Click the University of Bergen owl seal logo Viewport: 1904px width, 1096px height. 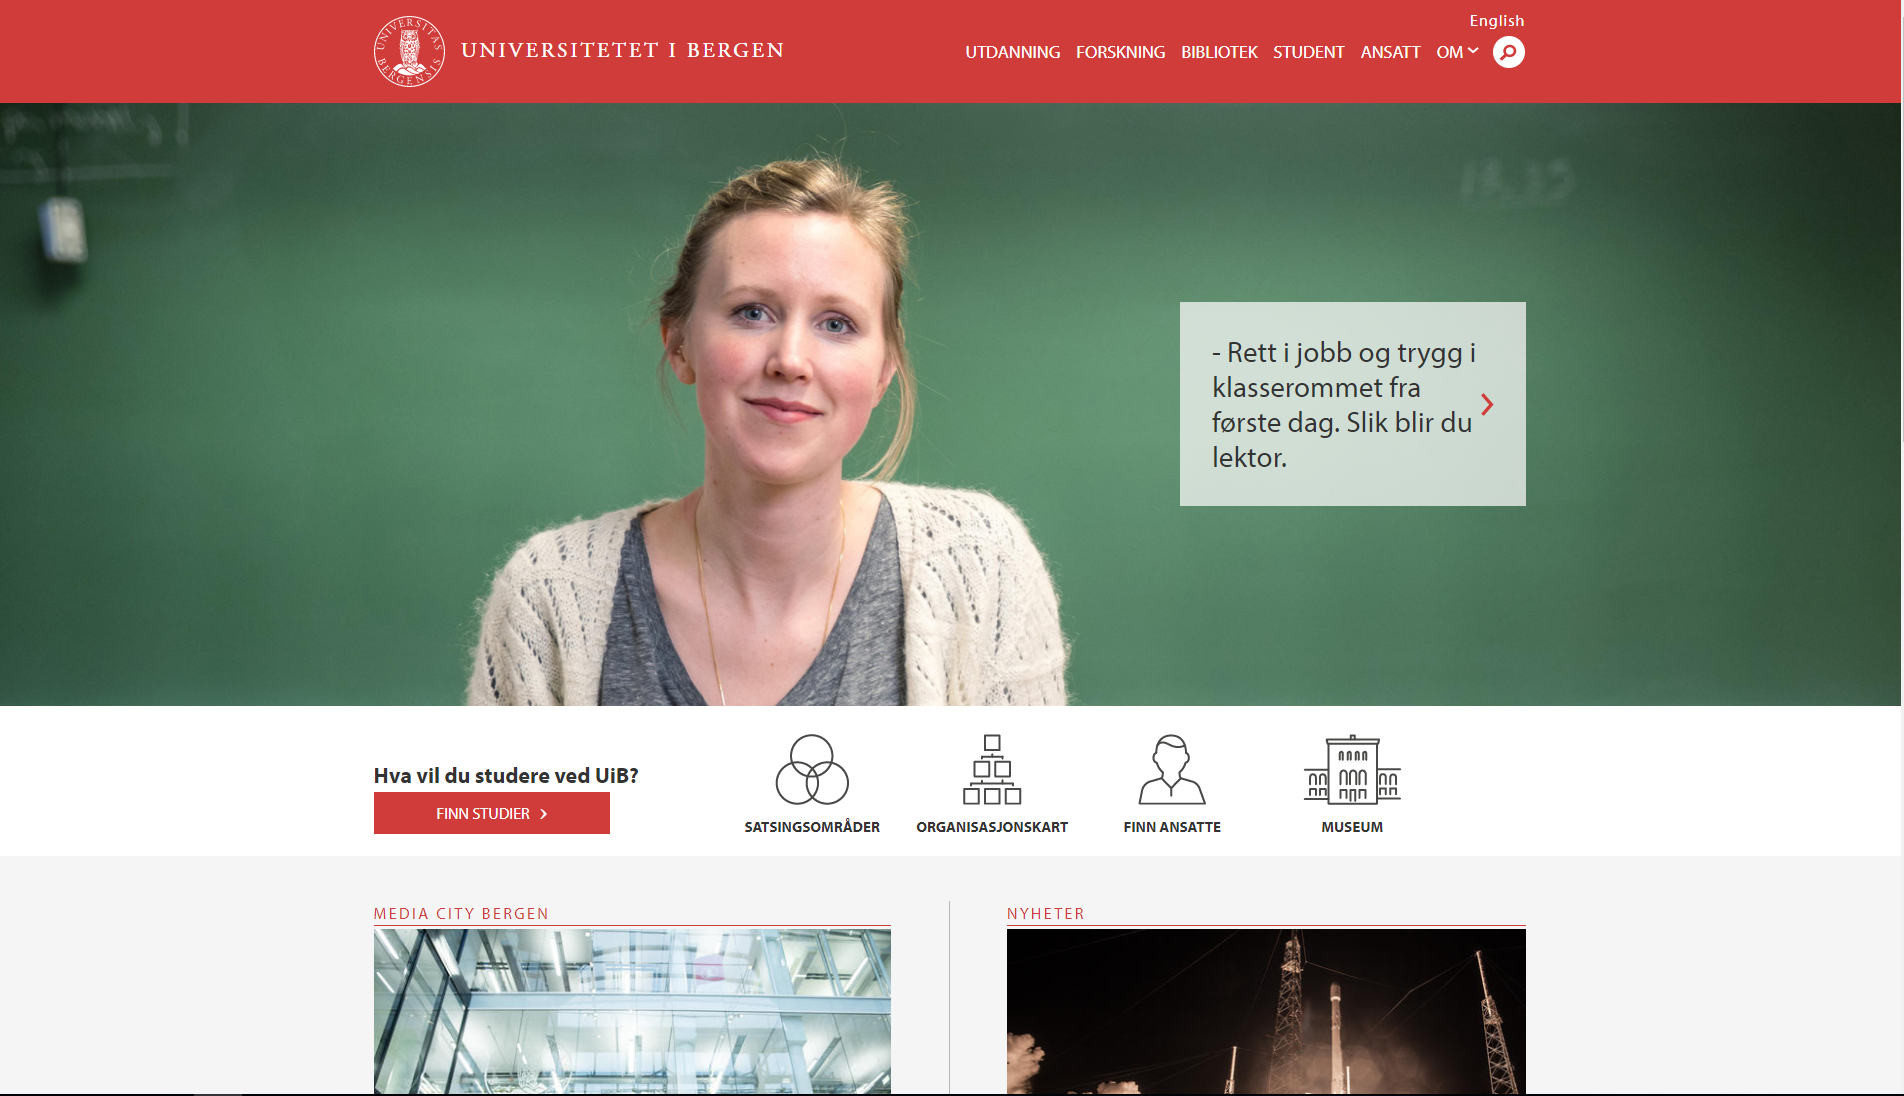409,51
